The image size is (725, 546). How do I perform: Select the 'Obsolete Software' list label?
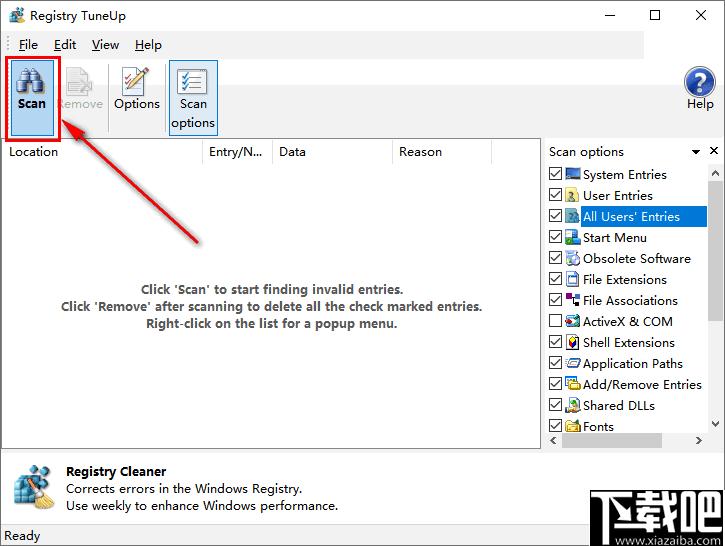click(x=637, y=258)
